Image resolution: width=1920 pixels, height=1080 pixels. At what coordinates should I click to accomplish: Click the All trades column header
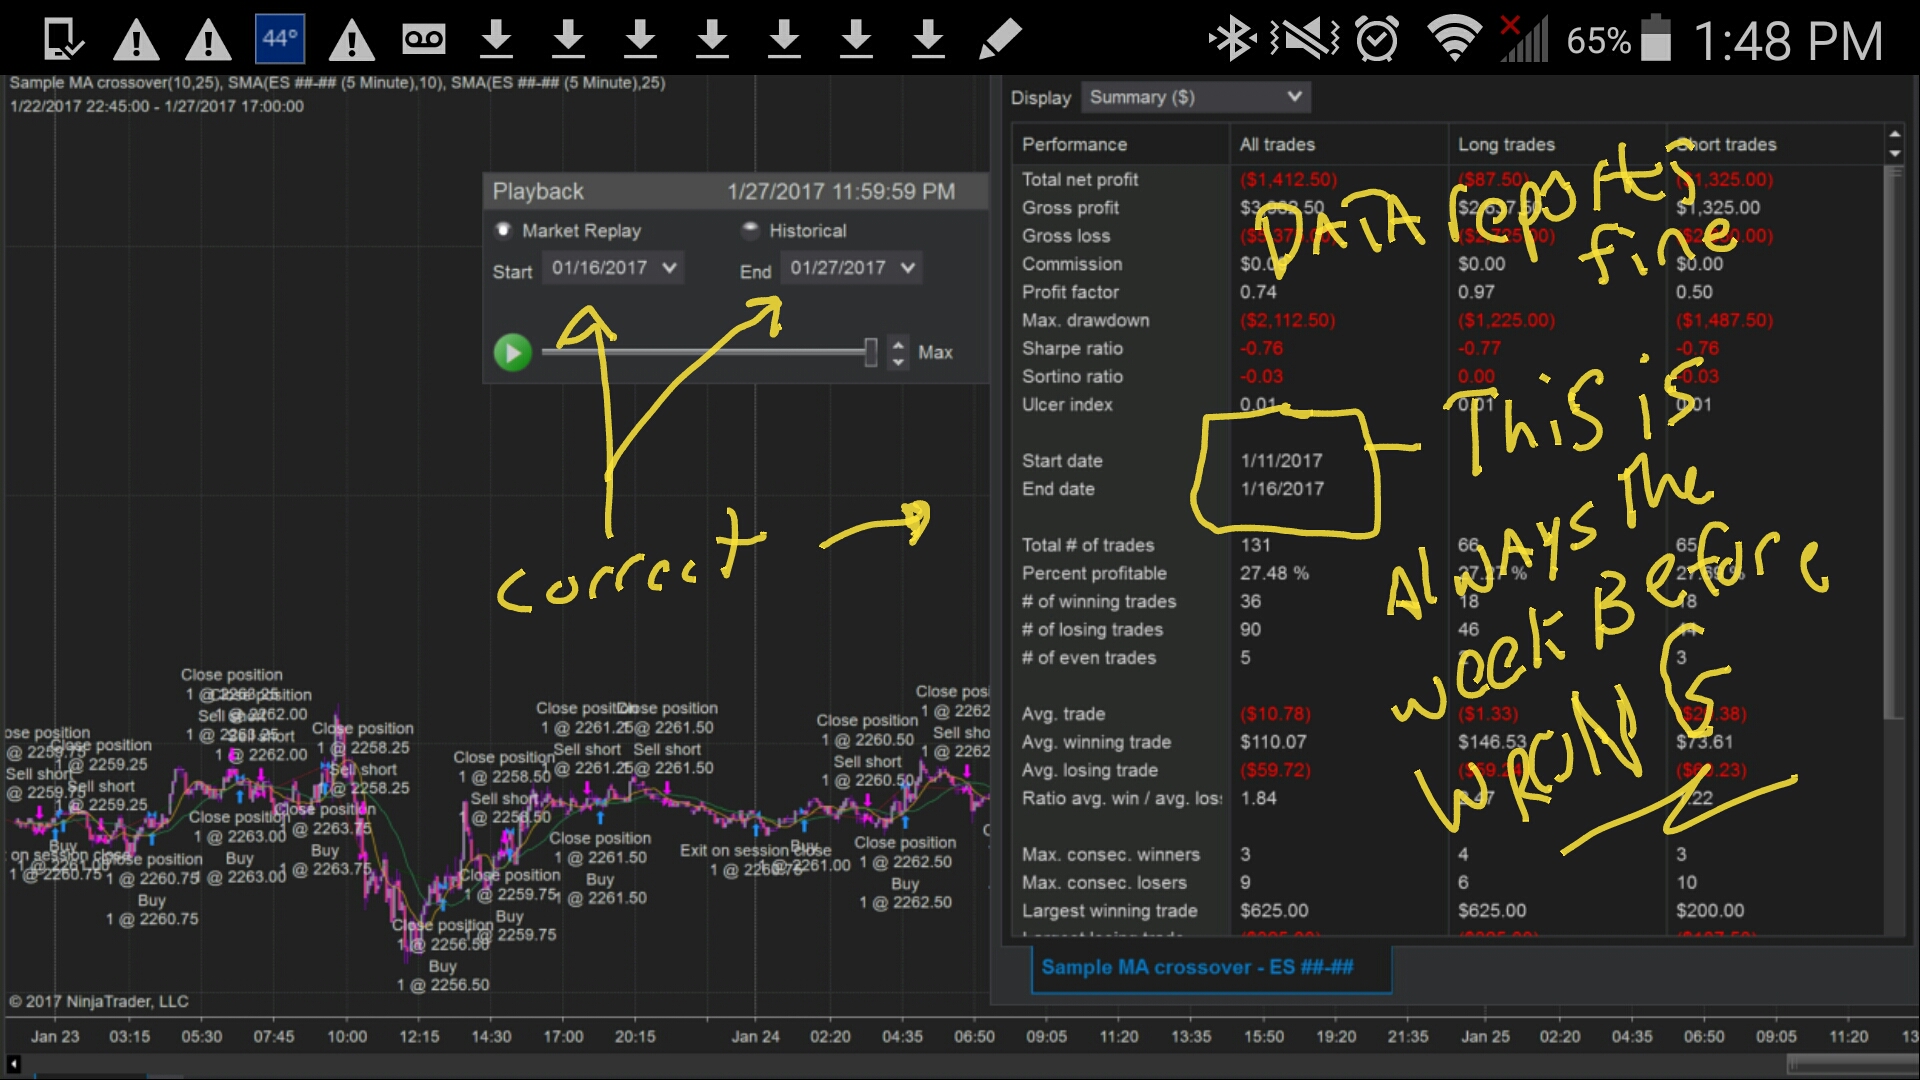coord(1277,145)
